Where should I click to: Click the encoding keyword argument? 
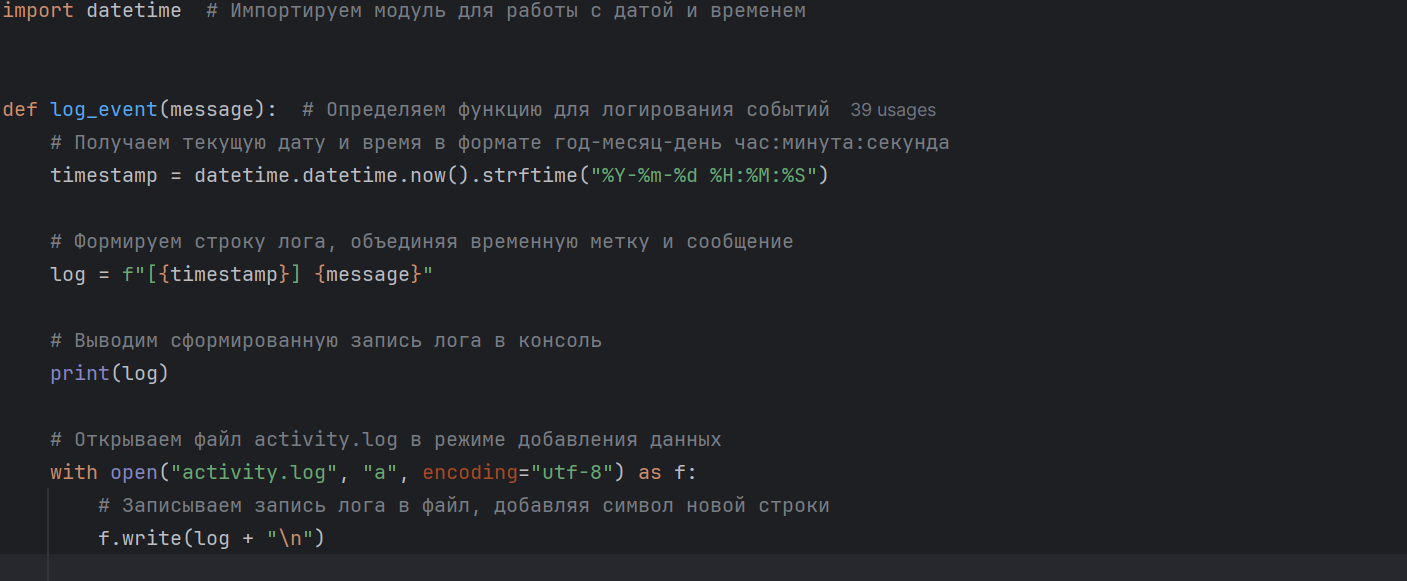point(470,472)
